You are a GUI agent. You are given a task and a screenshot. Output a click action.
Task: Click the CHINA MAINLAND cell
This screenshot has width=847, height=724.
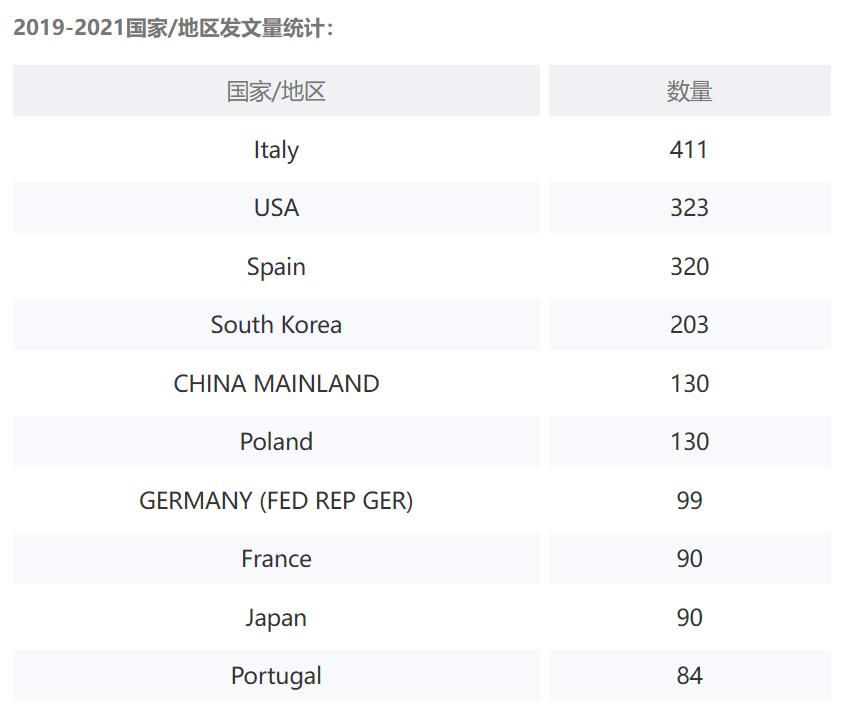pos(276,384)
